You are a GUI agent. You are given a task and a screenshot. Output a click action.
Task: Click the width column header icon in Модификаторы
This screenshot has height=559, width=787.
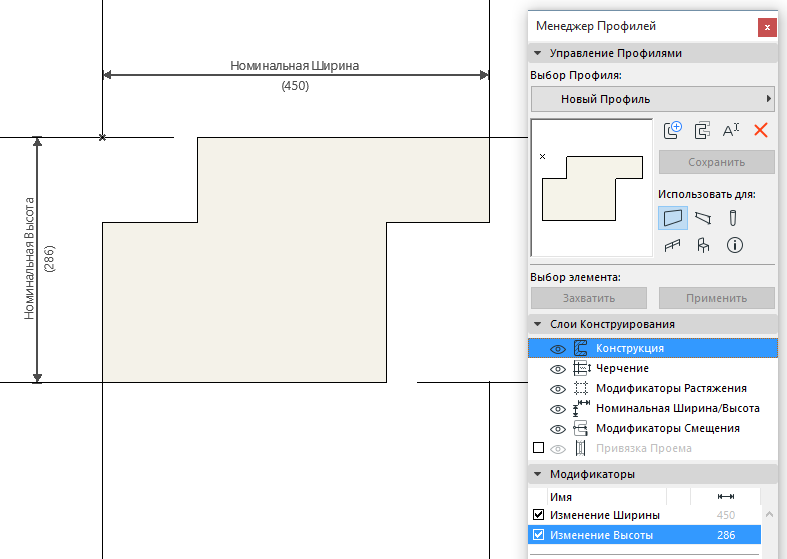click(726, 497)
